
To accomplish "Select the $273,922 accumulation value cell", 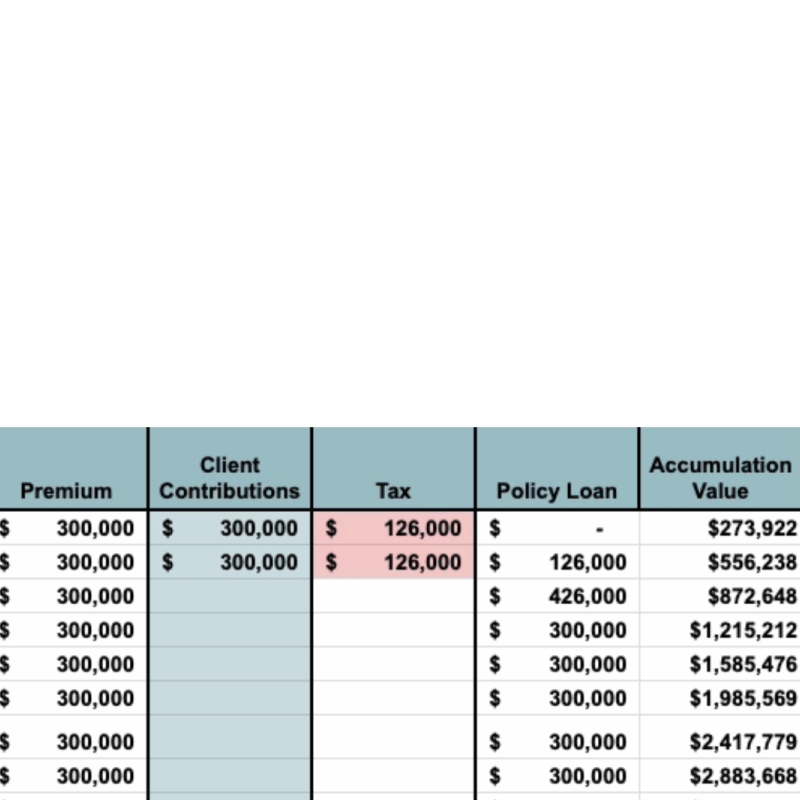I will [720, 528].
